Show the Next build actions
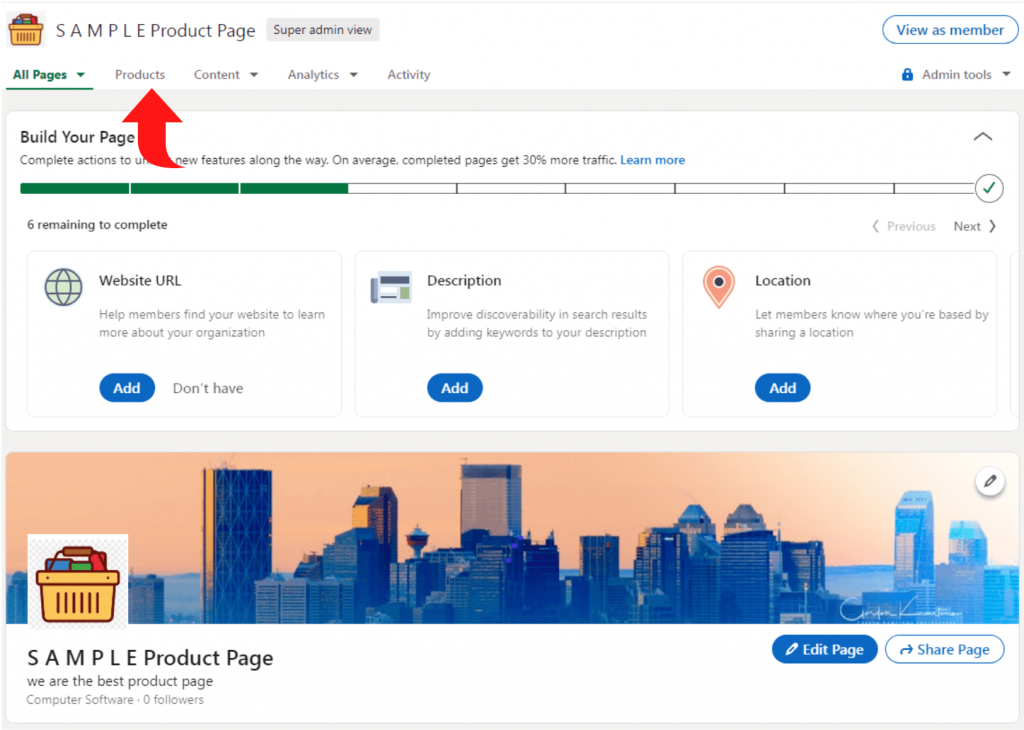Viewport: 1024px width, 730px height. 974,226
